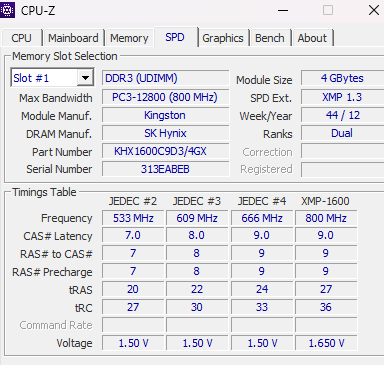Click the tRAS value 22
This screenshot has width=384, height=365.
tap(197, 289)
